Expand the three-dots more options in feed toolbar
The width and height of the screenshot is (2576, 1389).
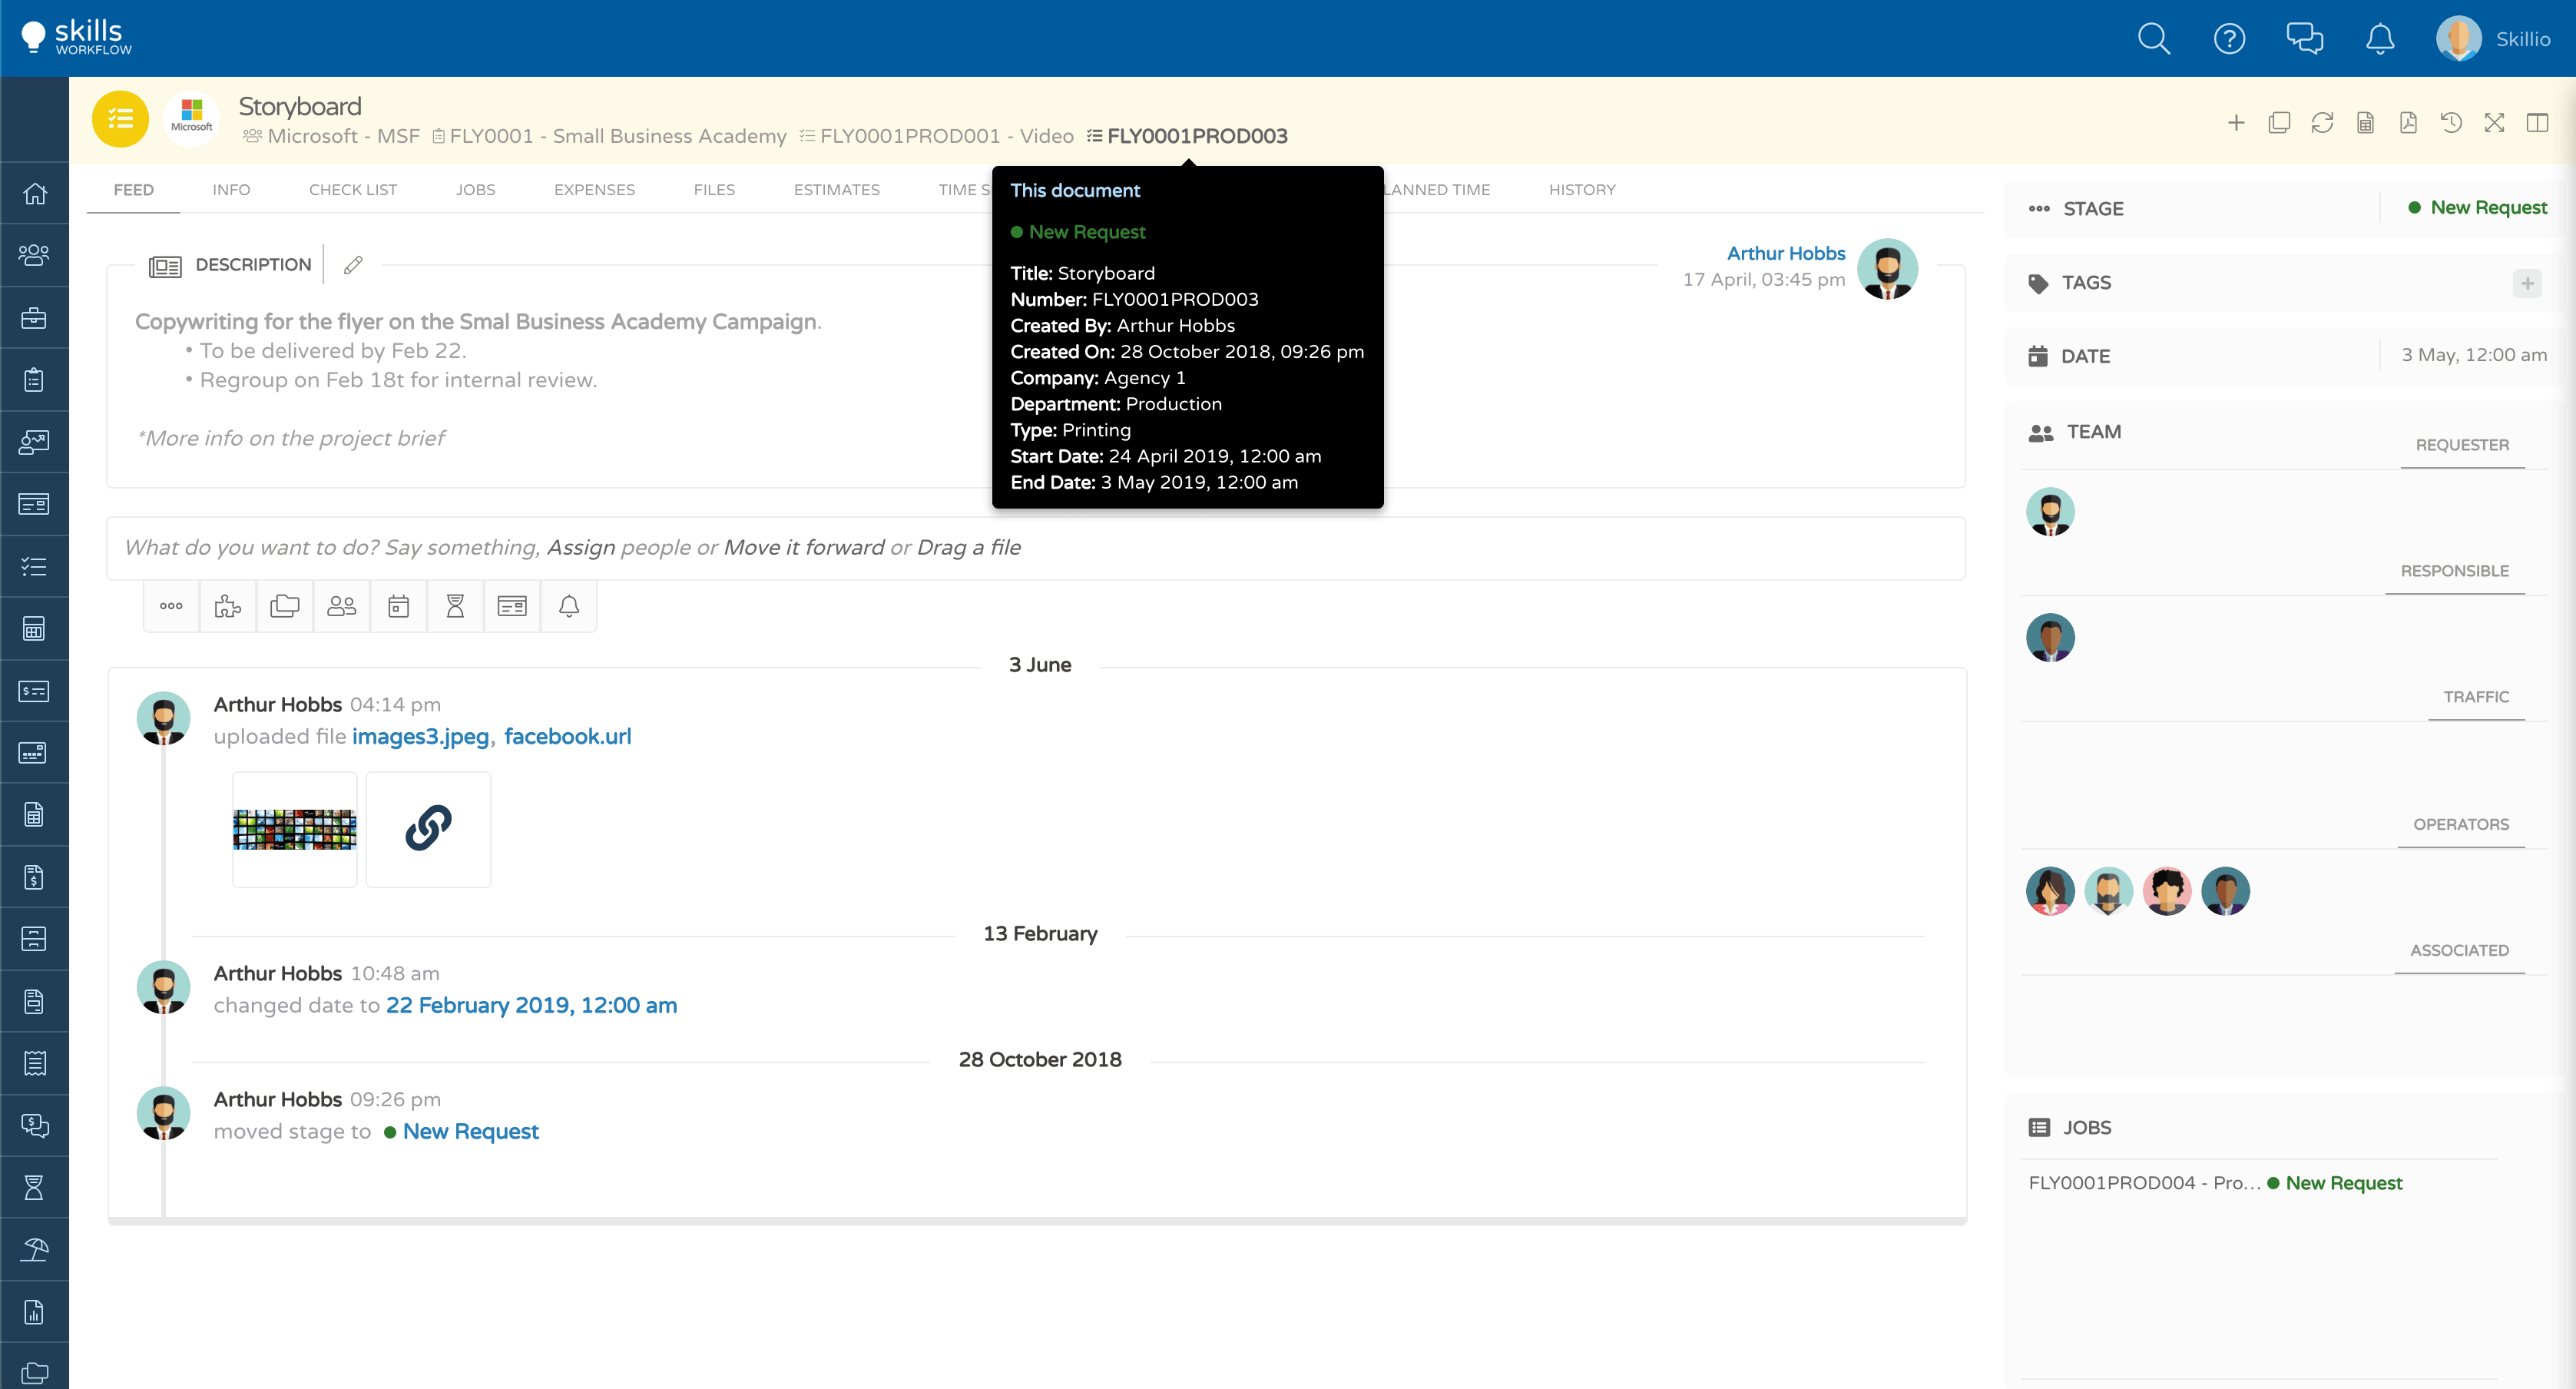(171, 606)
